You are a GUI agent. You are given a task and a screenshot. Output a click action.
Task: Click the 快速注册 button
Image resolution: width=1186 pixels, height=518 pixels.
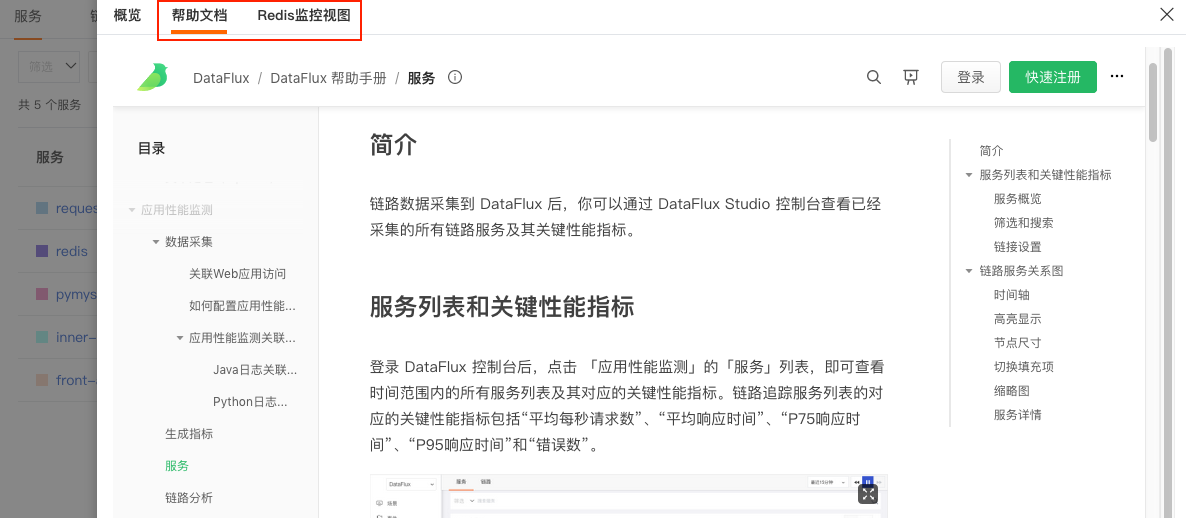(1052, 77)
